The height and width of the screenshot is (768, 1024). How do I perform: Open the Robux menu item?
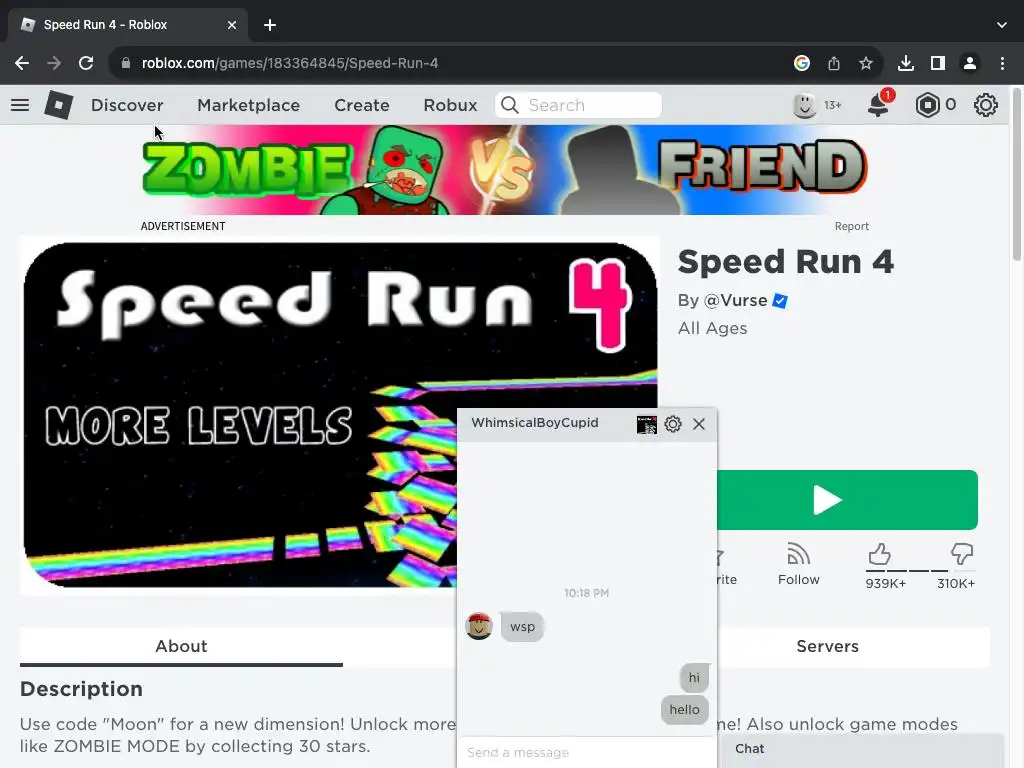coord(450,105)
